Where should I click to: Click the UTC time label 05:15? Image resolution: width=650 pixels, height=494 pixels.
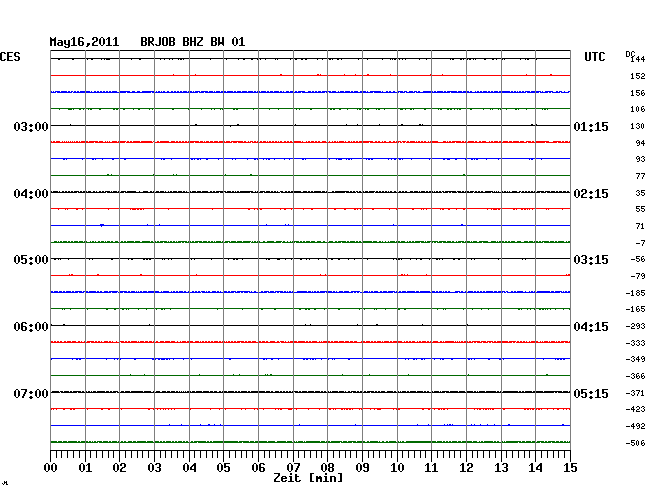click(x=591, y=394)
